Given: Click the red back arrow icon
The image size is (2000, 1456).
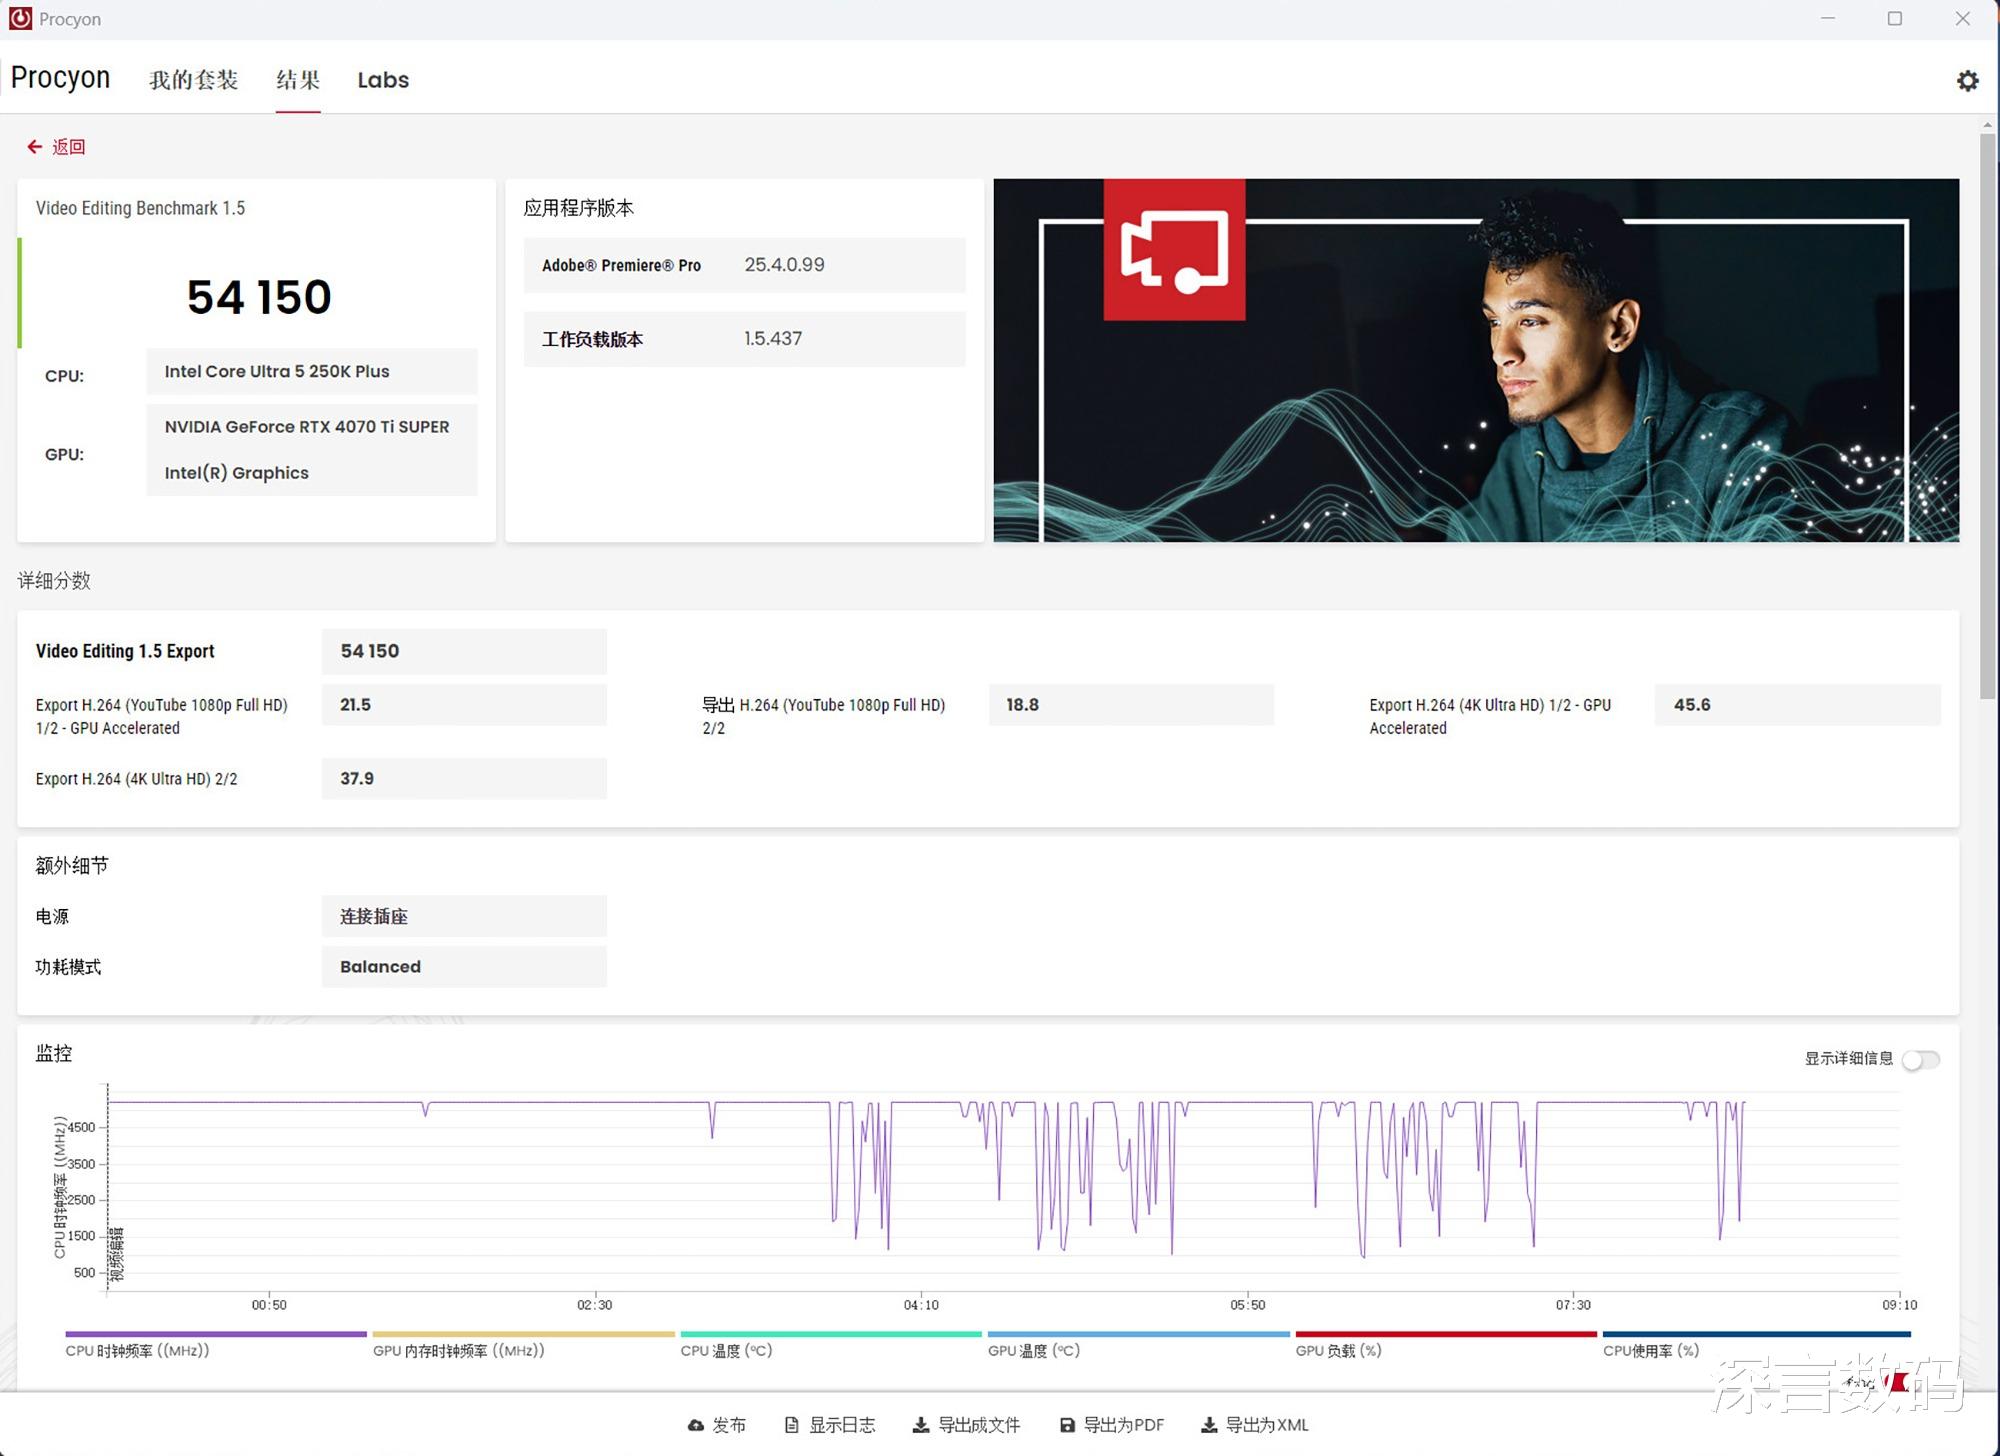Looking at the screenshot, I should pos(34,147).
